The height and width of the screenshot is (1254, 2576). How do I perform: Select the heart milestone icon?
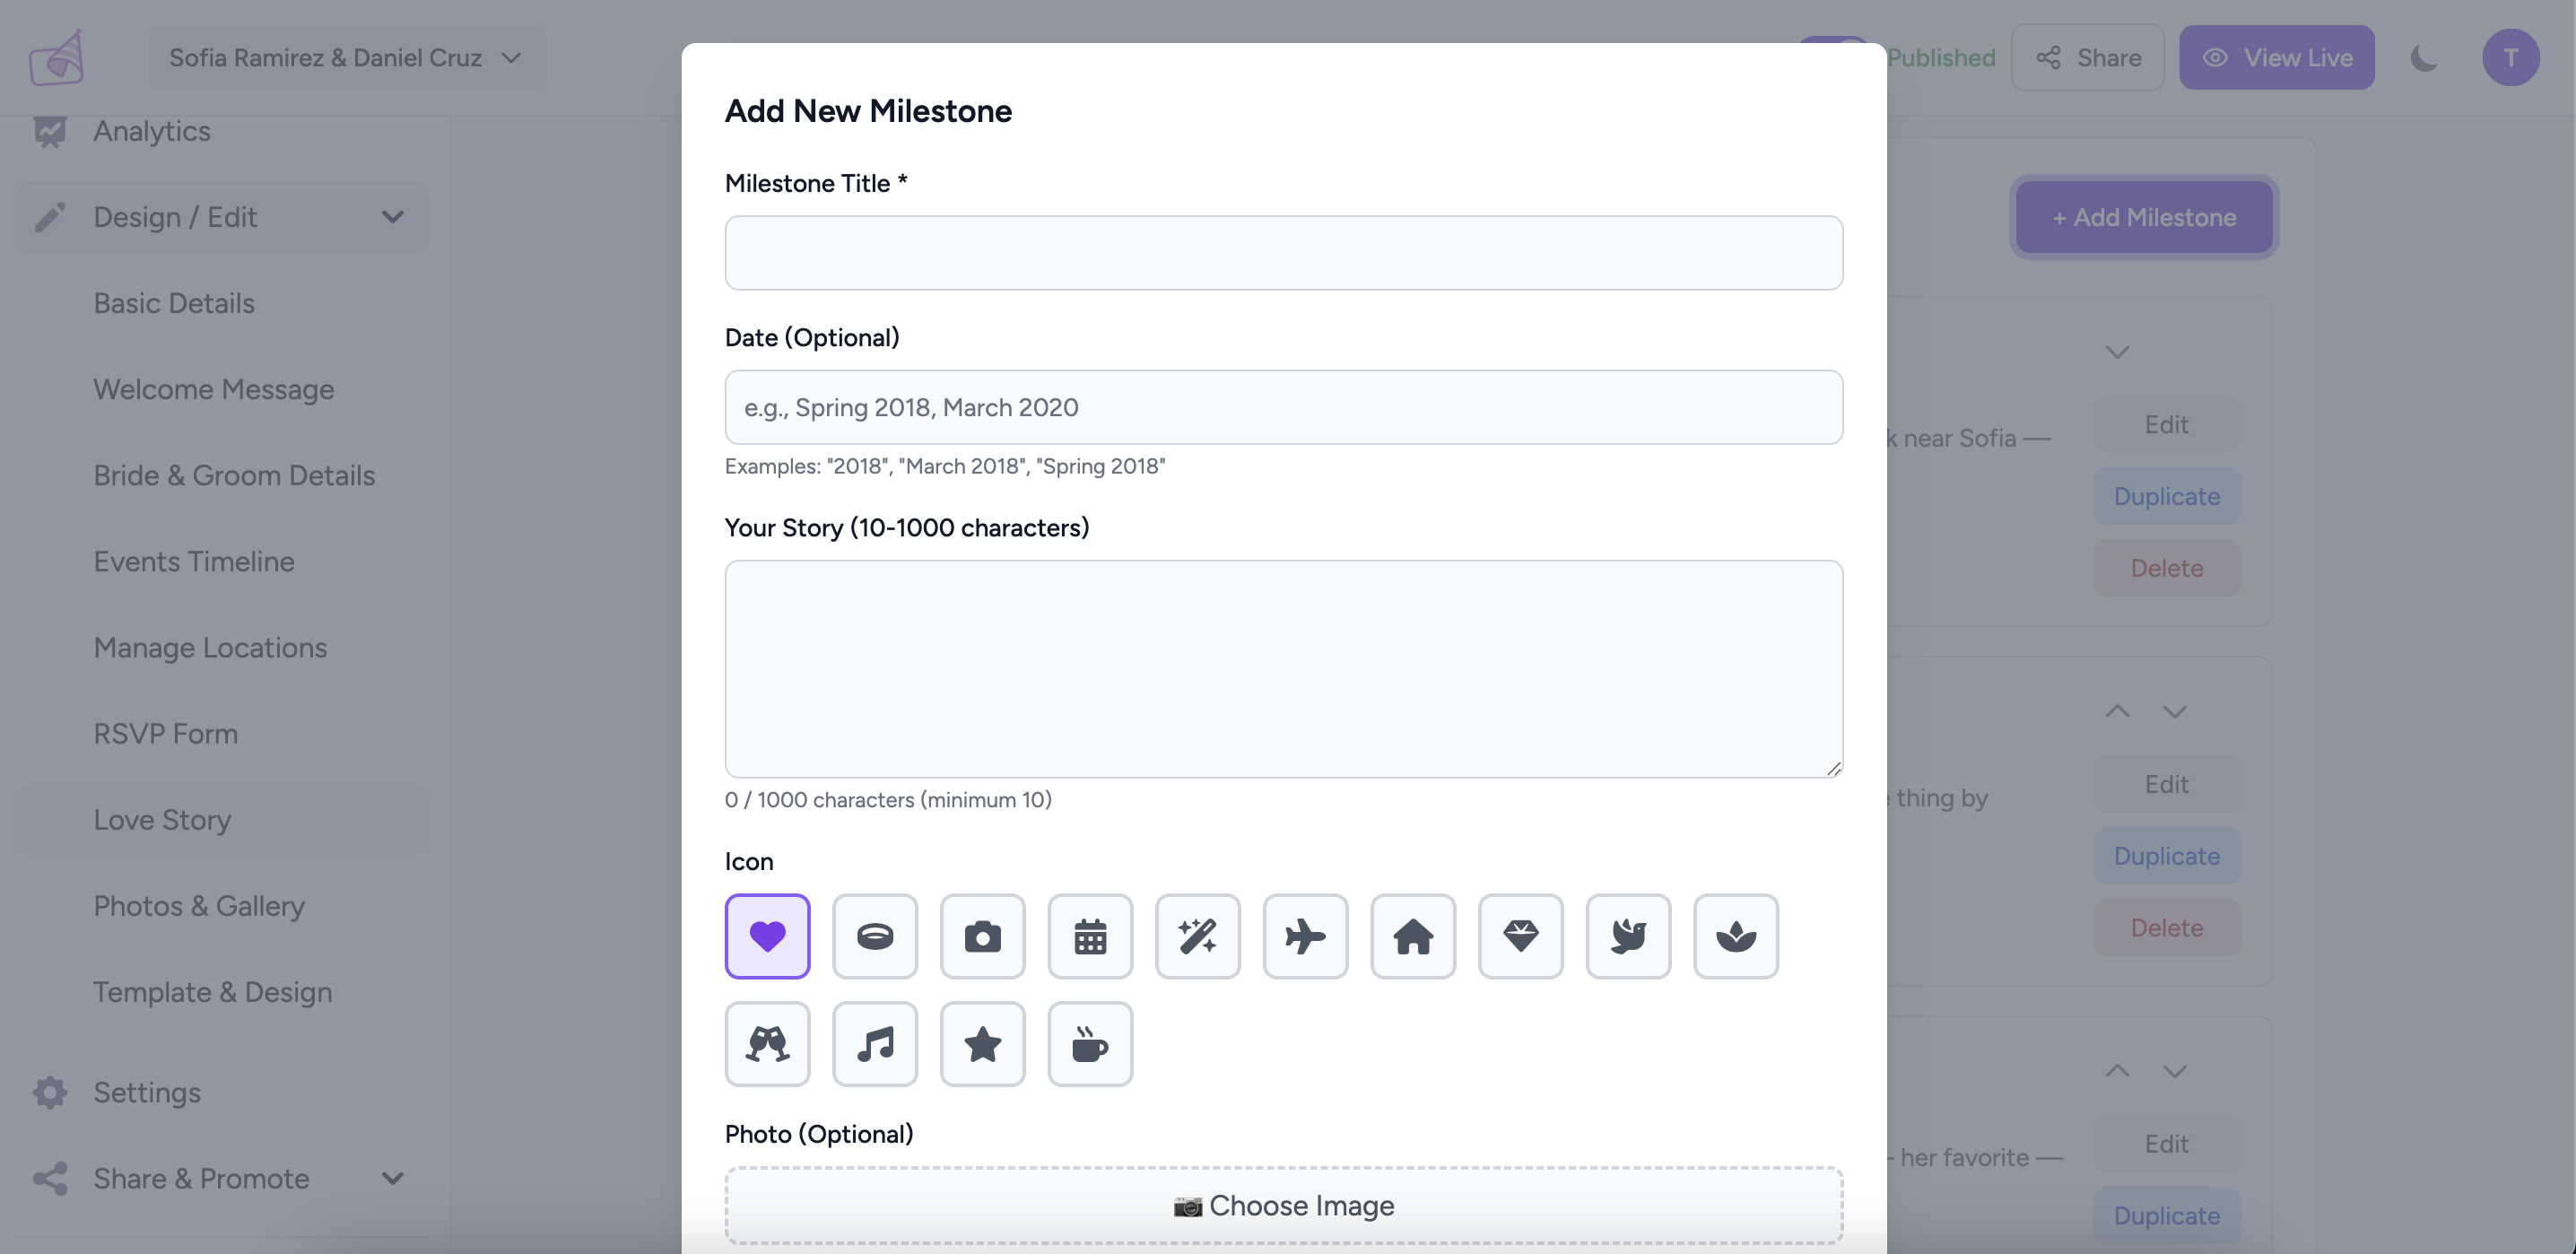767,936
